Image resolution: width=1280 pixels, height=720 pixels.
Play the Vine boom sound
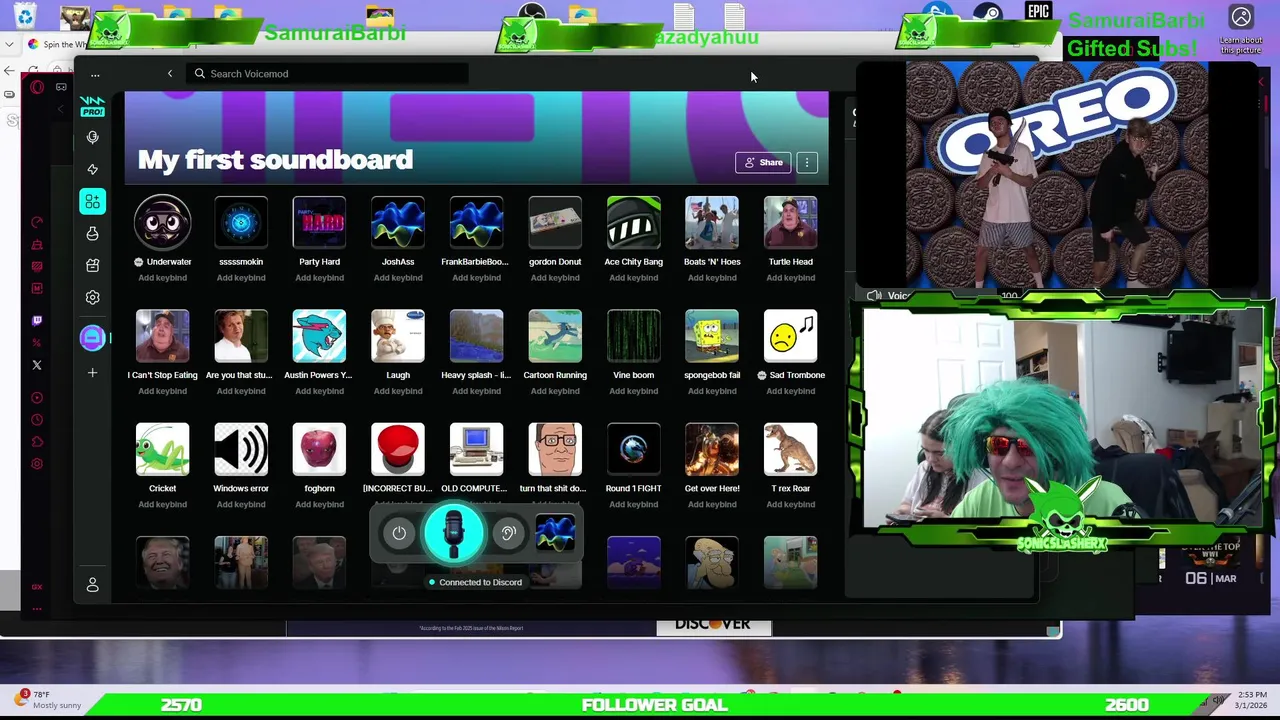pyautogui.click(x=633, y=336)
